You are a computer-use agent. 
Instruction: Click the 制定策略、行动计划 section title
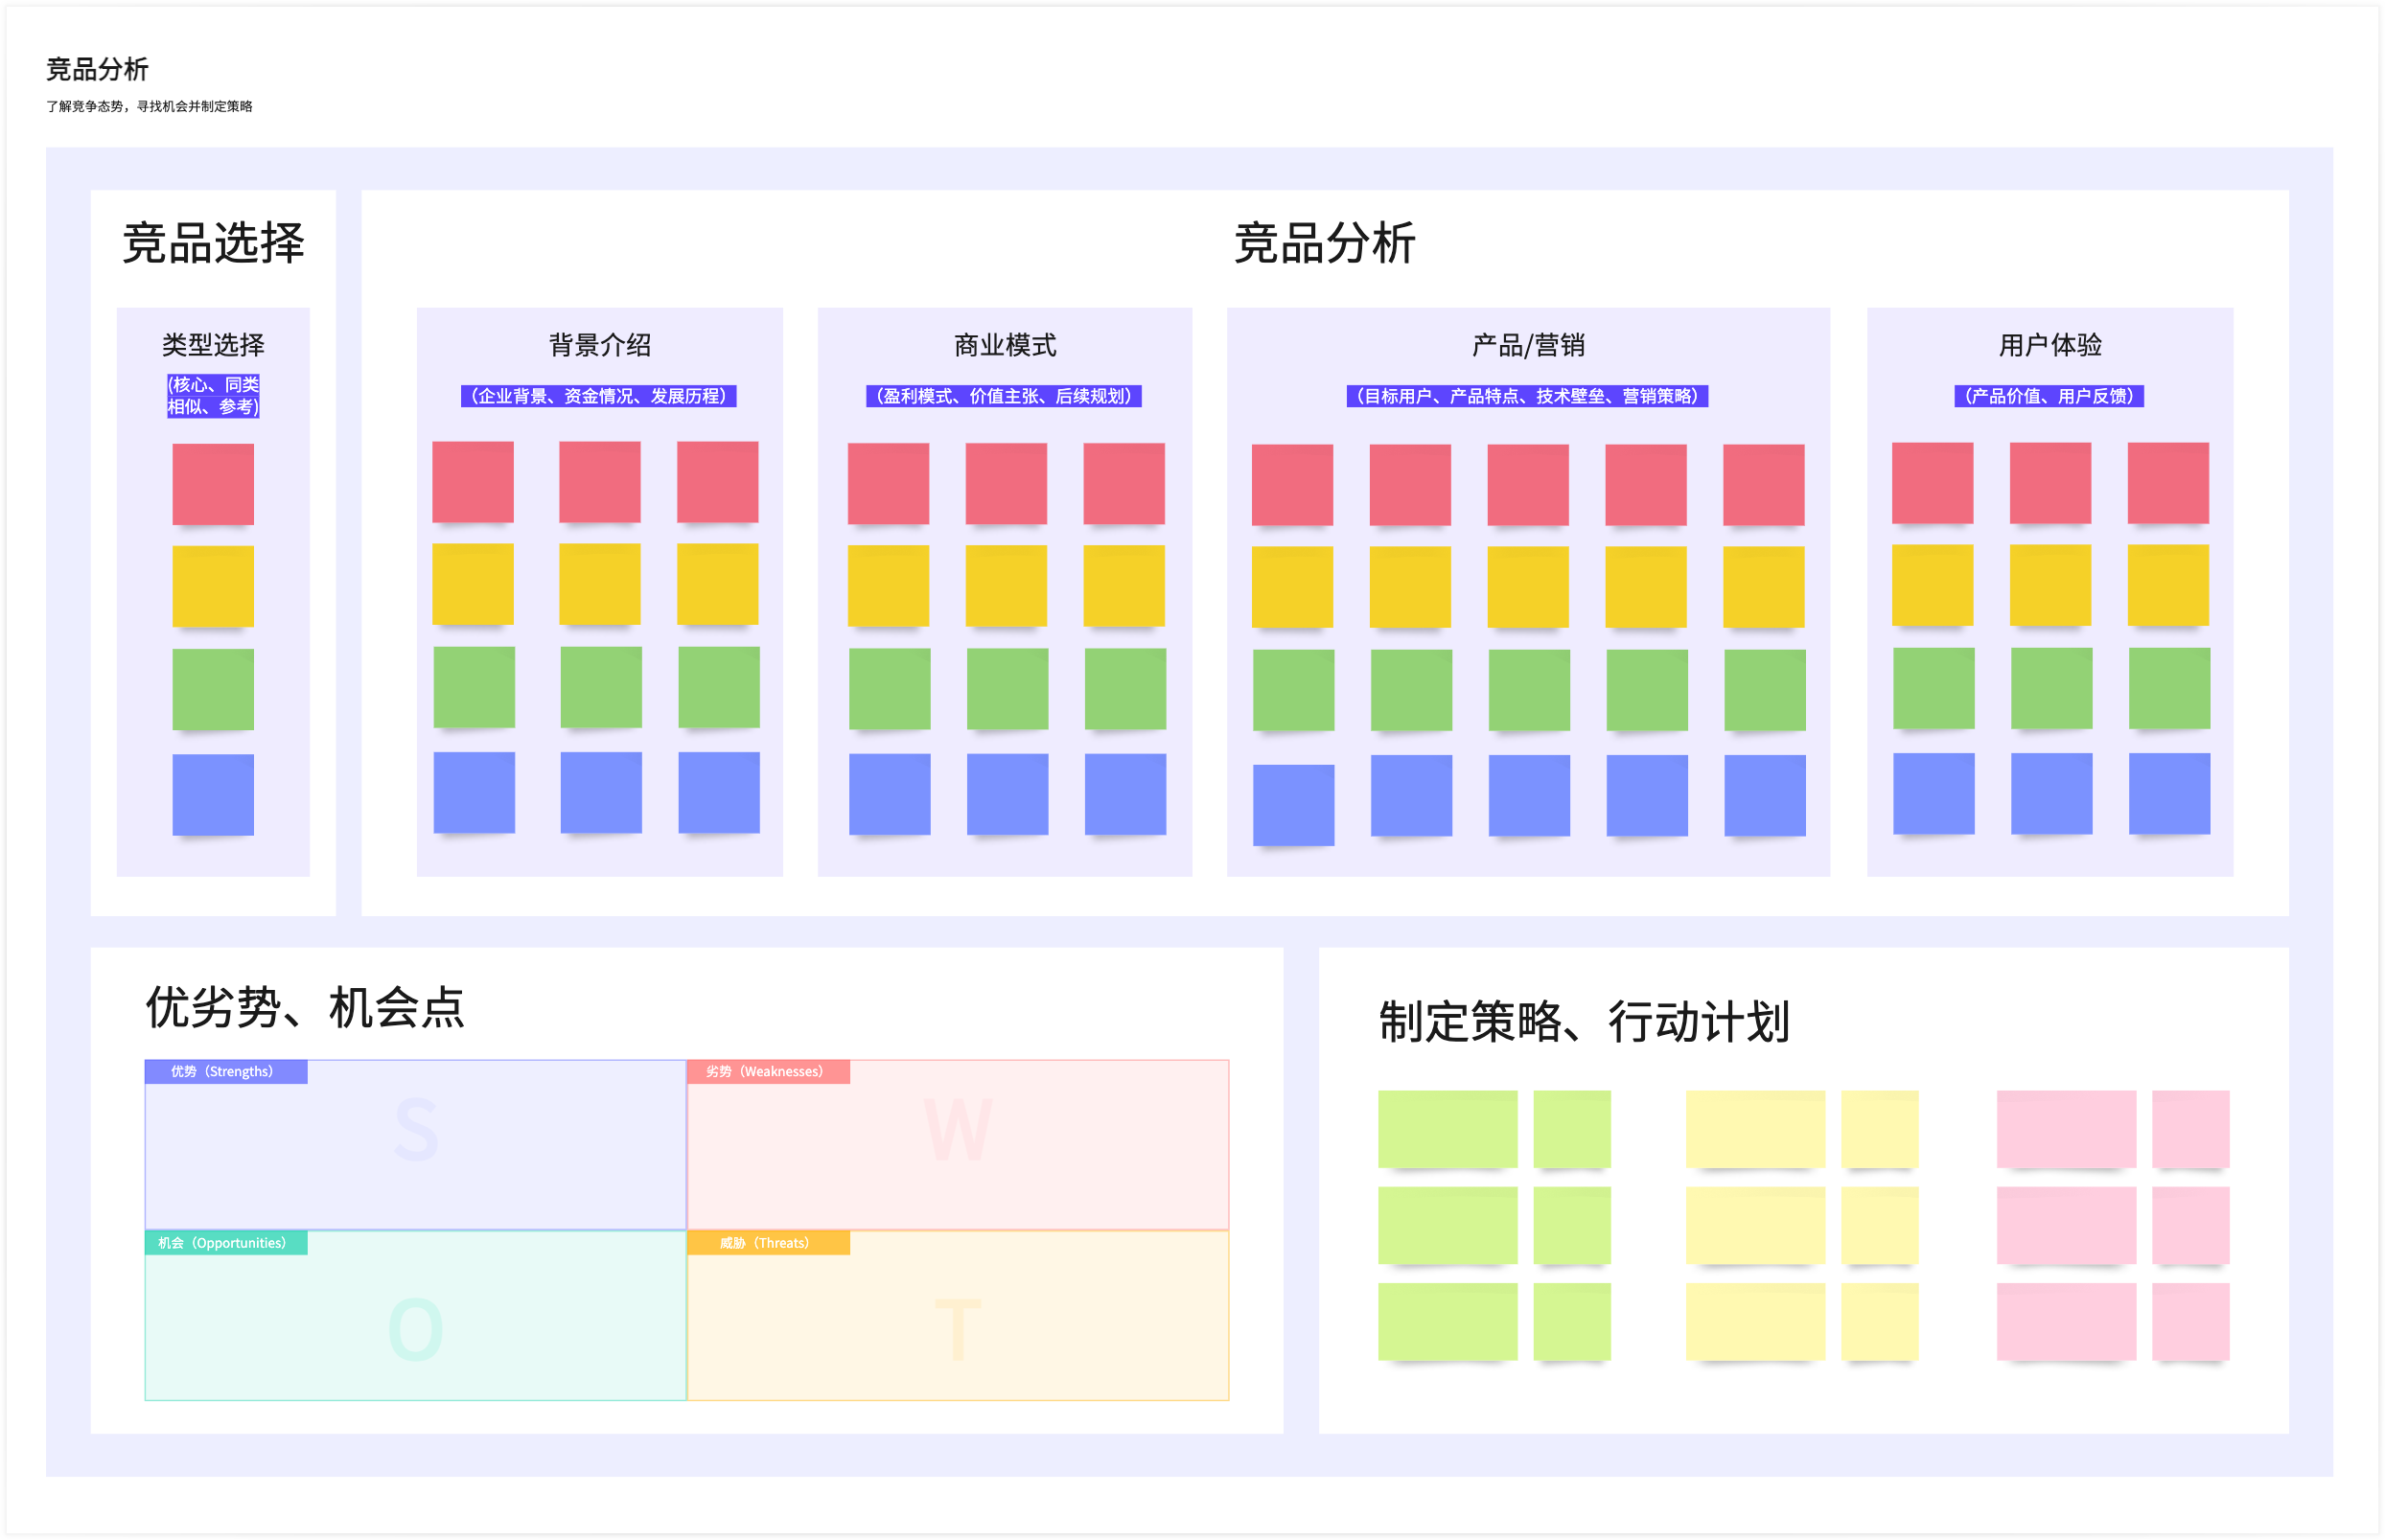coord(1584,1022)
